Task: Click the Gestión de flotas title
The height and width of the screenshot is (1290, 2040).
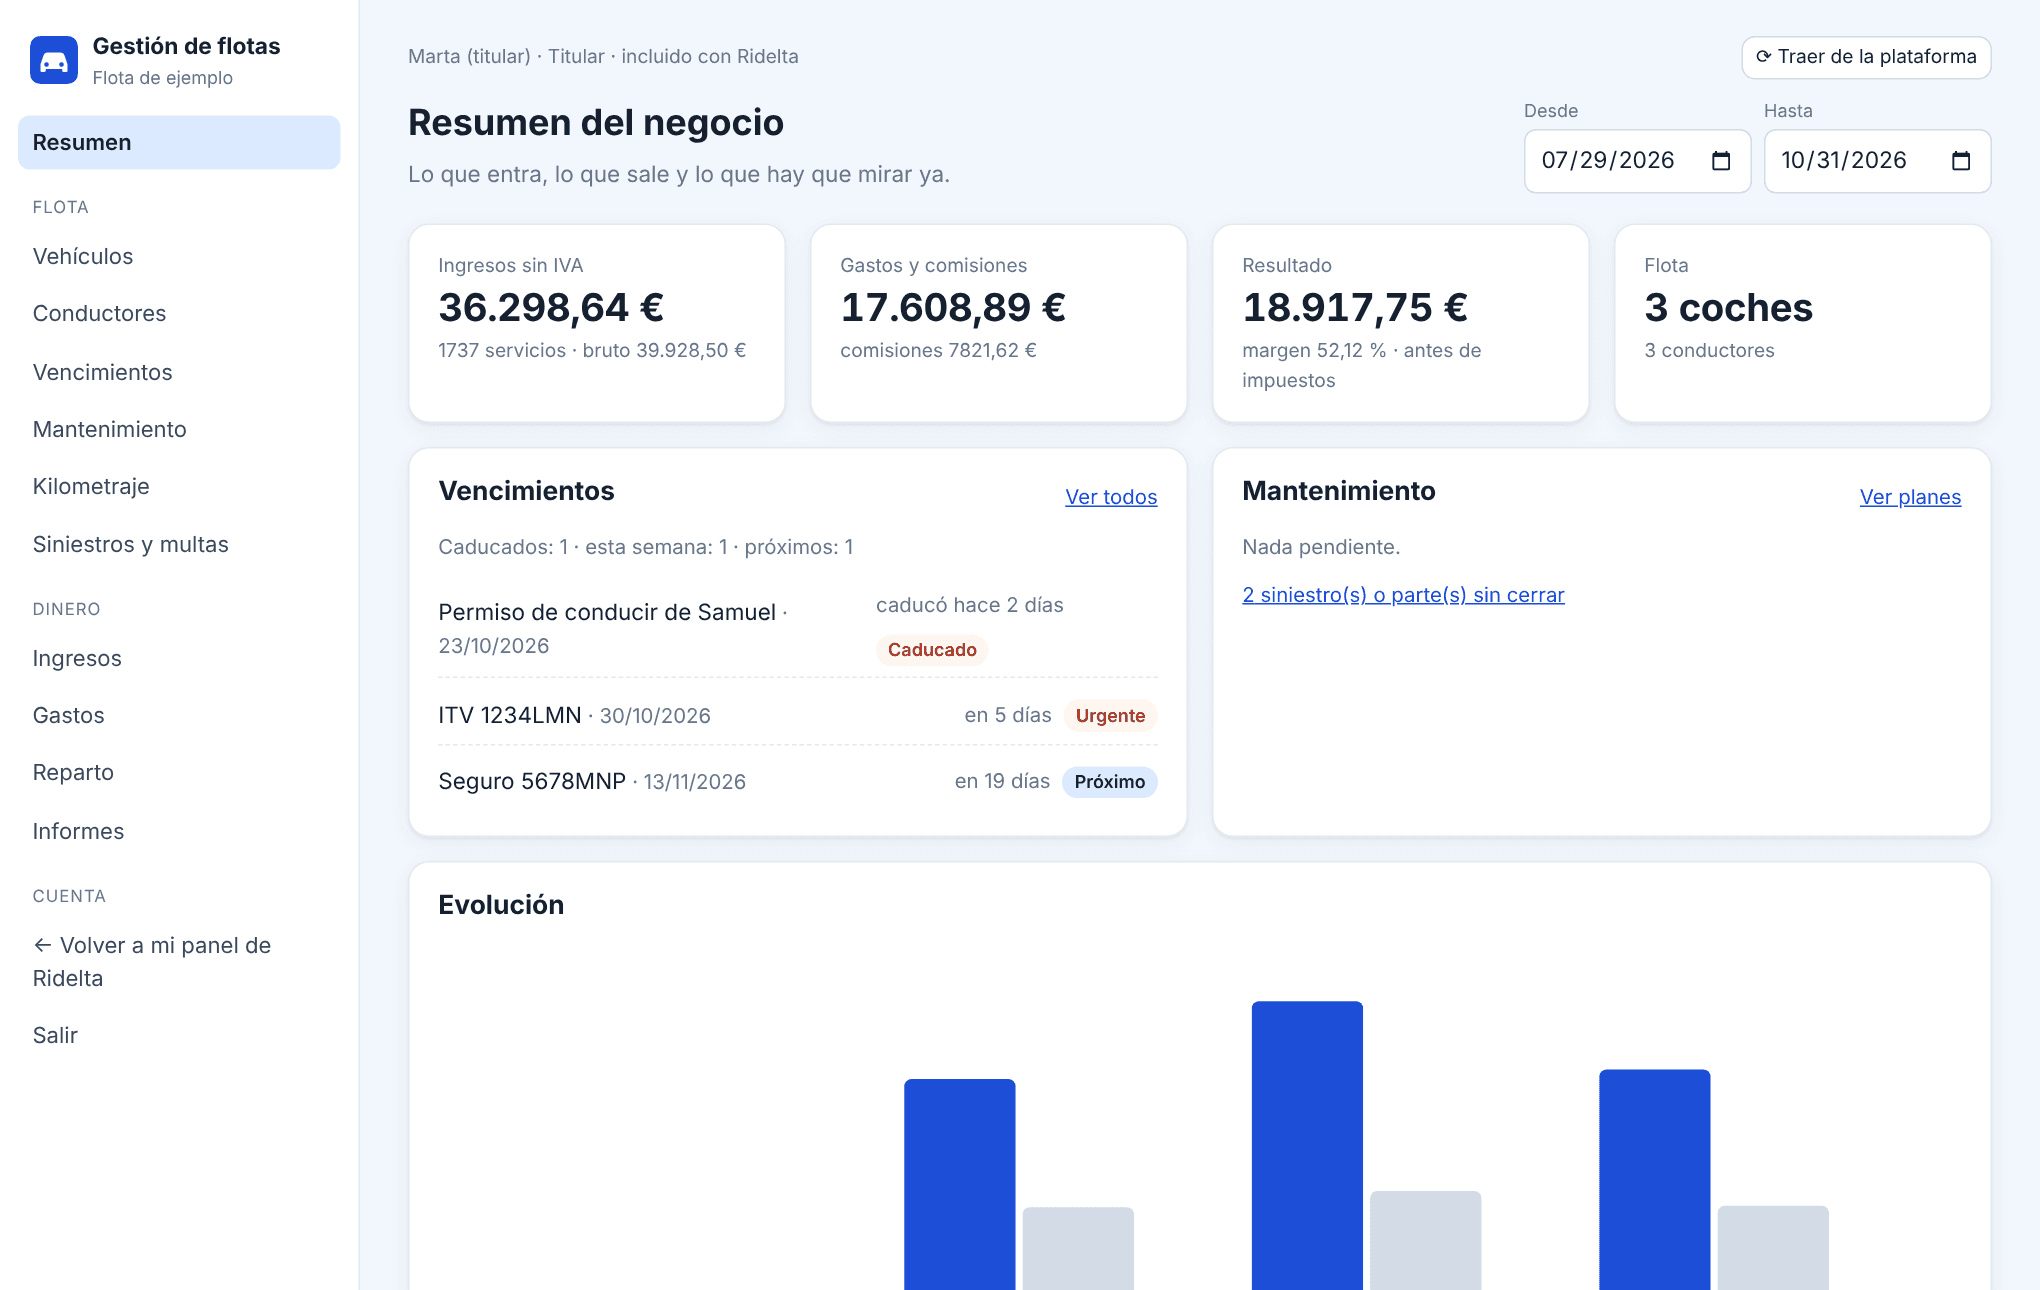Action: (186, 46)
